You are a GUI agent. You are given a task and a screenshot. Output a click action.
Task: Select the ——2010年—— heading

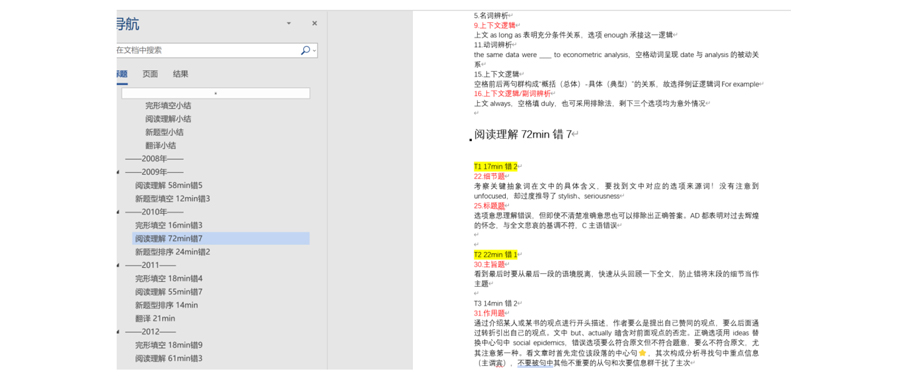pyautogui.click(x=154, y=212)
